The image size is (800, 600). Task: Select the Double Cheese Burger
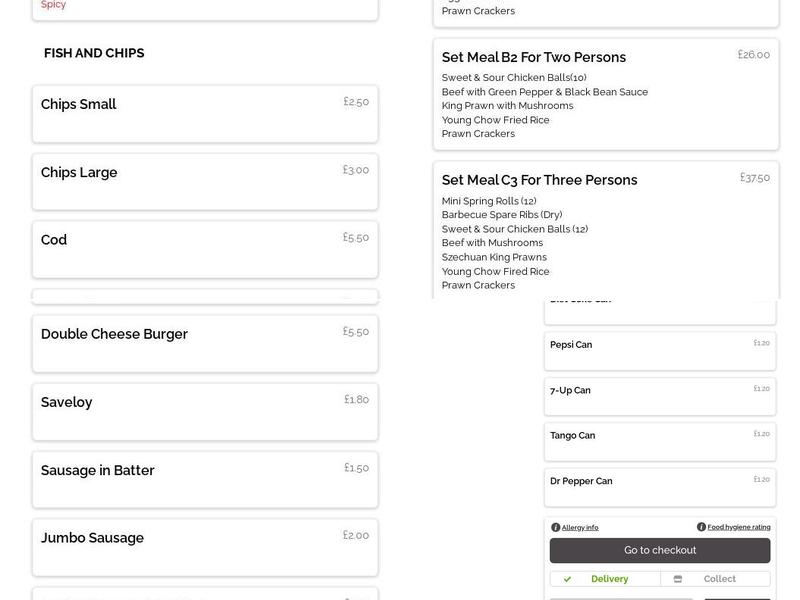point(204,343)
